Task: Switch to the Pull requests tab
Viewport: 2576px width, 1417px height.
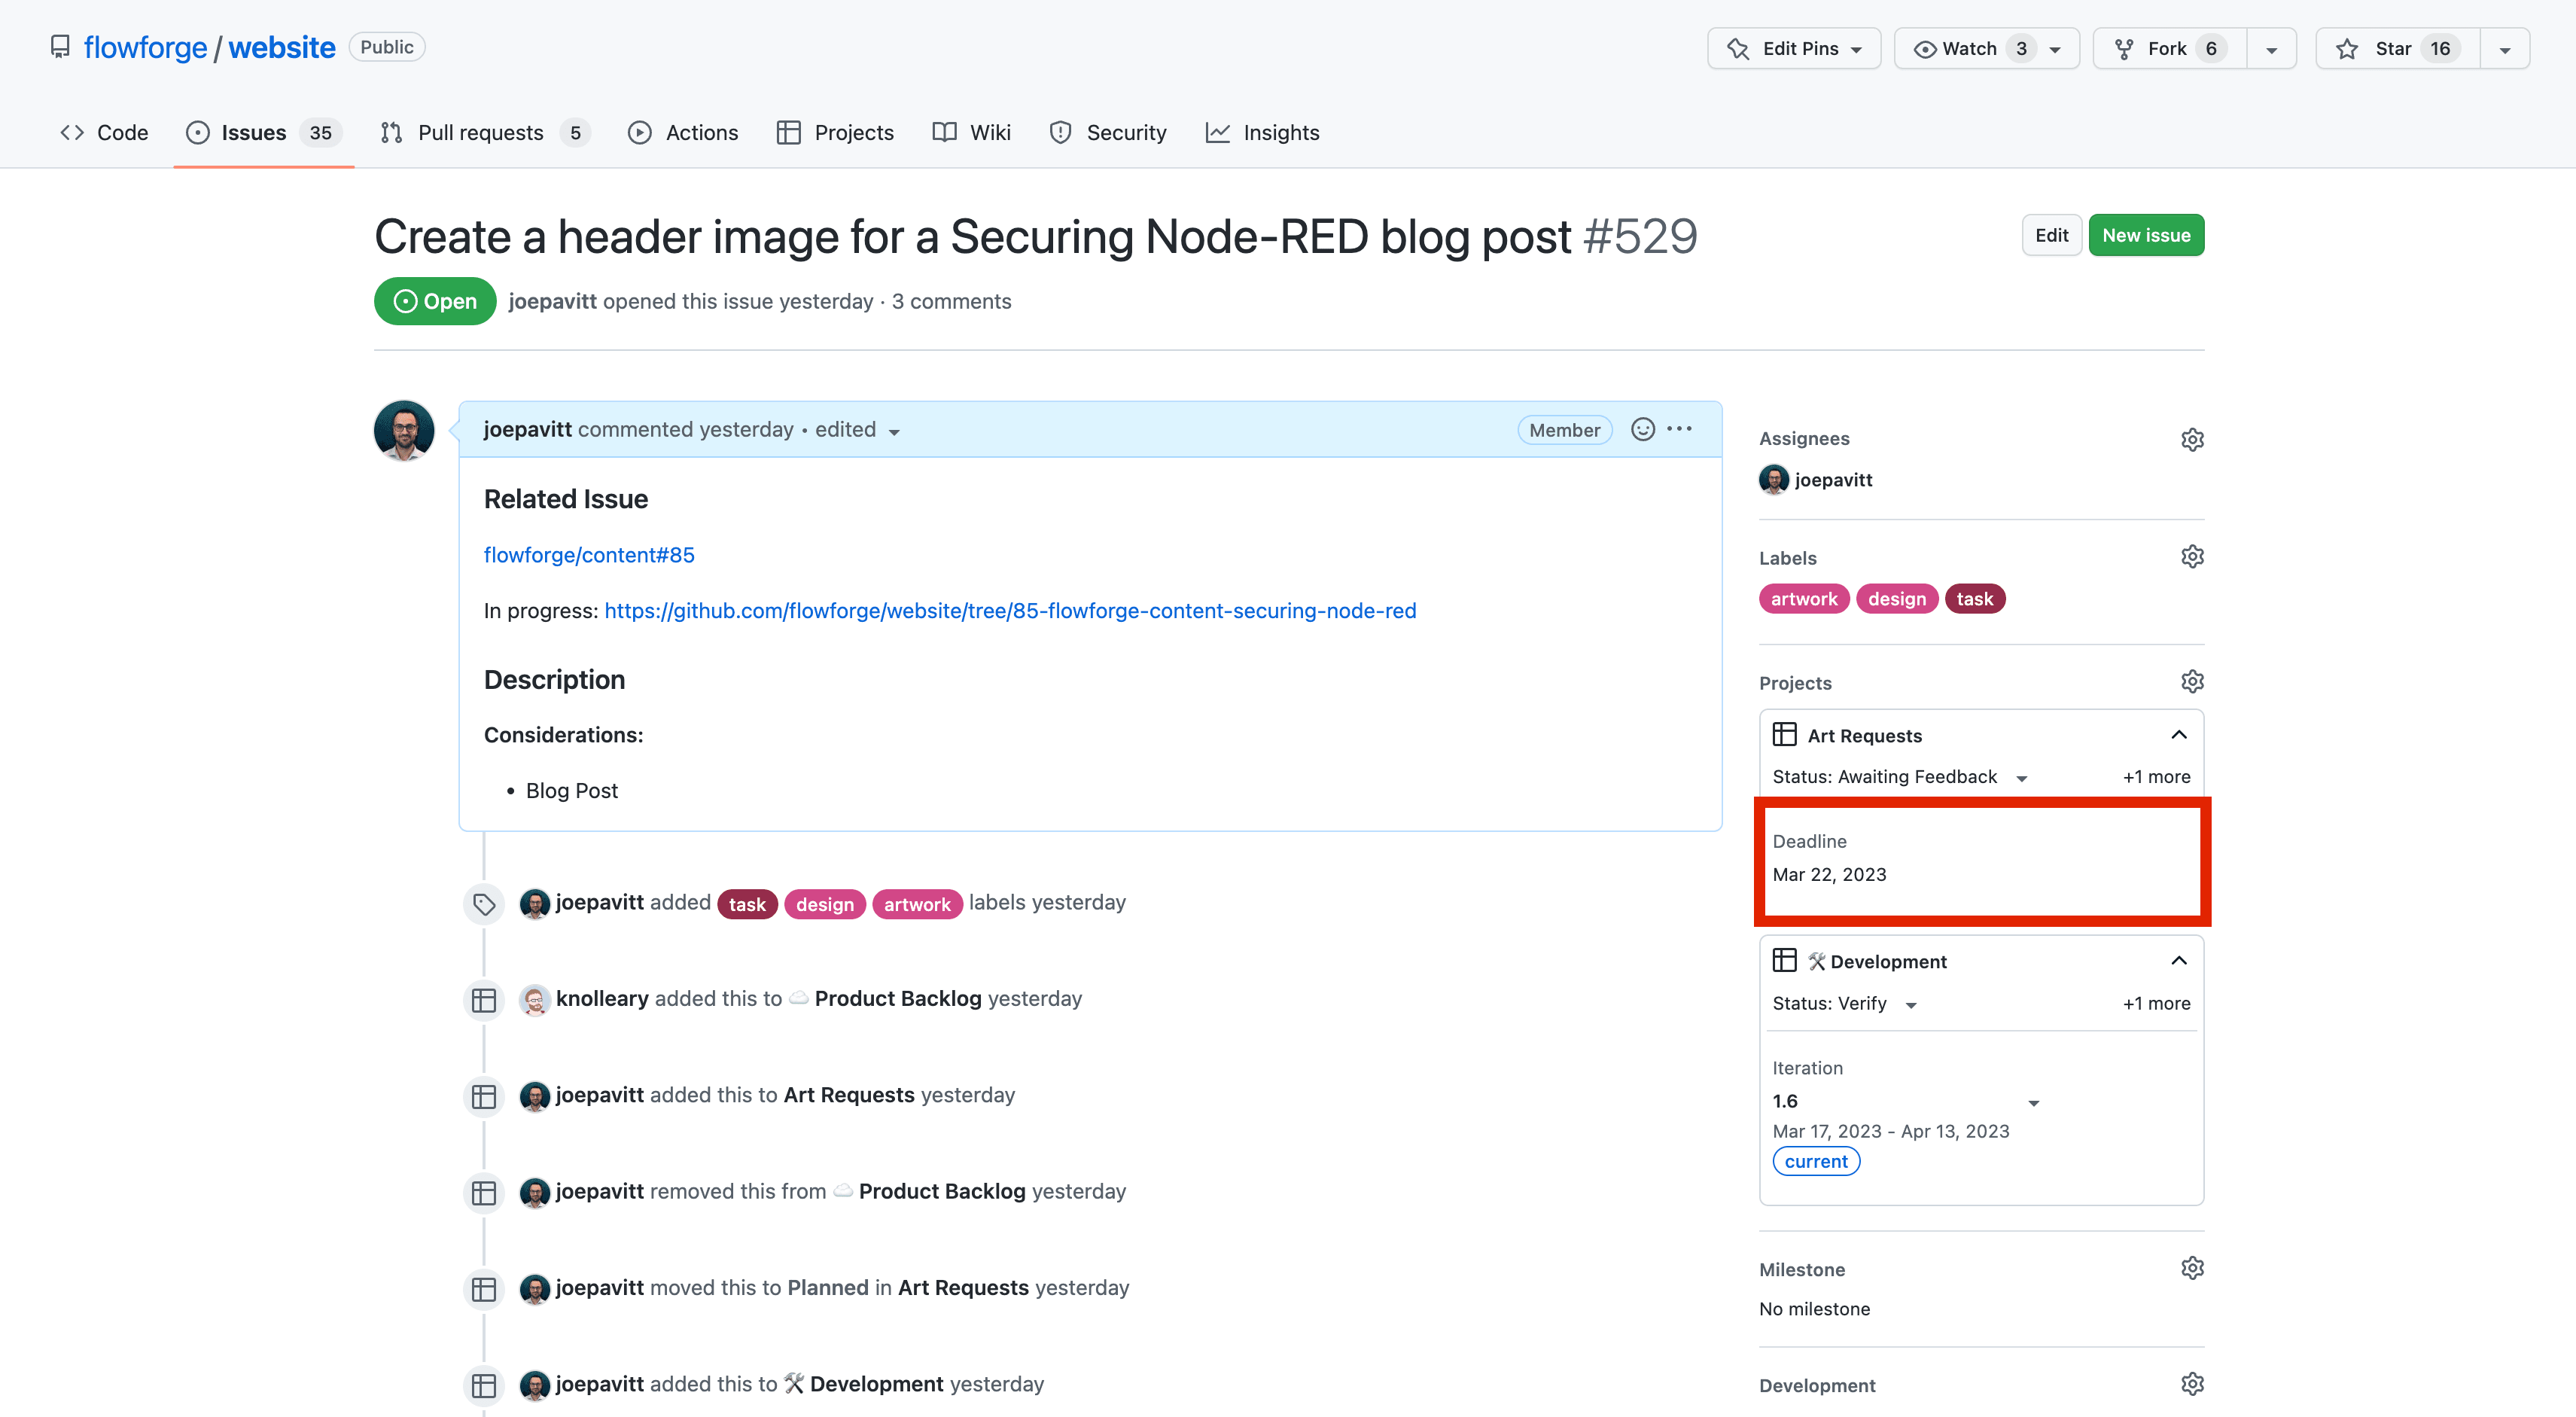Action: [x=480, y=132]
